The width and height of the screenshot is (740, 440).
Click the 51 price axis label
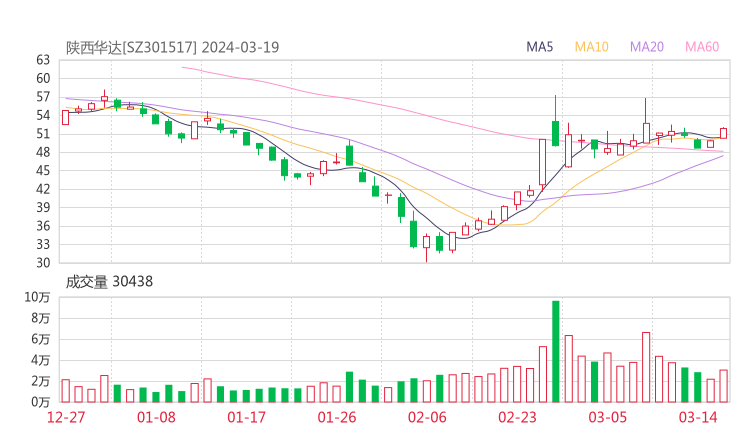point(43,134)
